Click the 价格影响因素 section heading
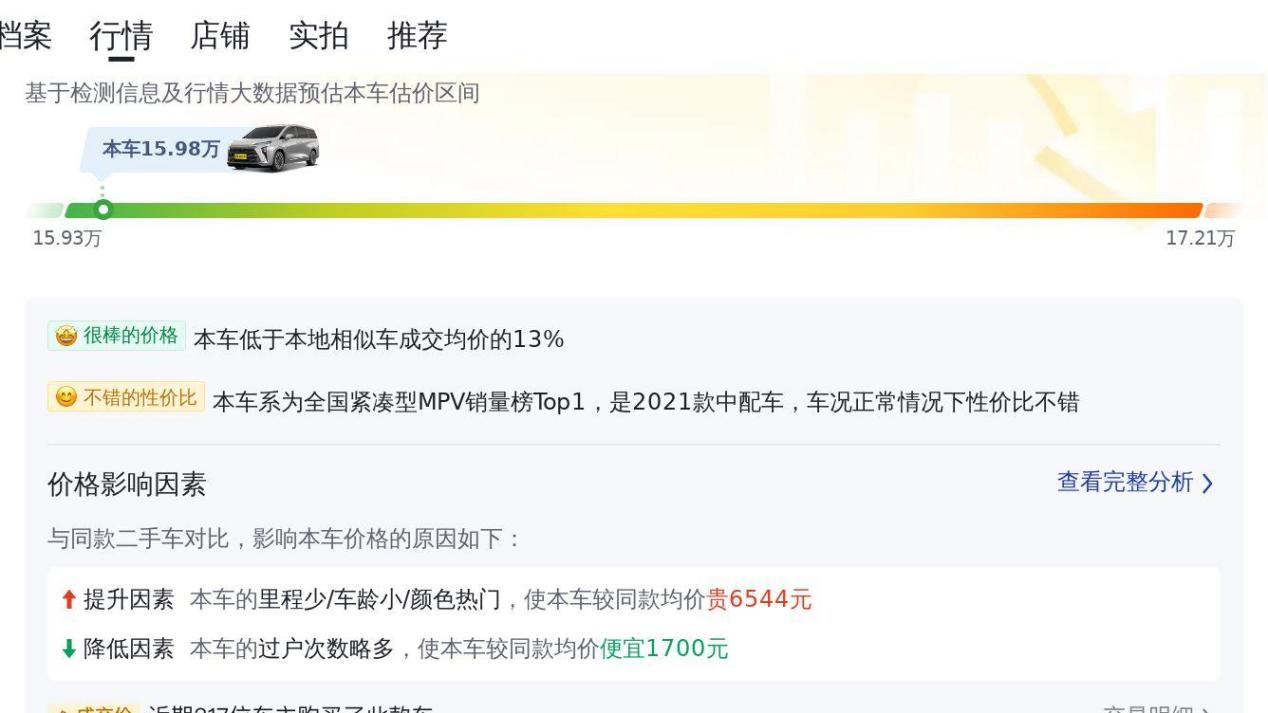Screen dimensions: 1268x713 tap(127, 485)
